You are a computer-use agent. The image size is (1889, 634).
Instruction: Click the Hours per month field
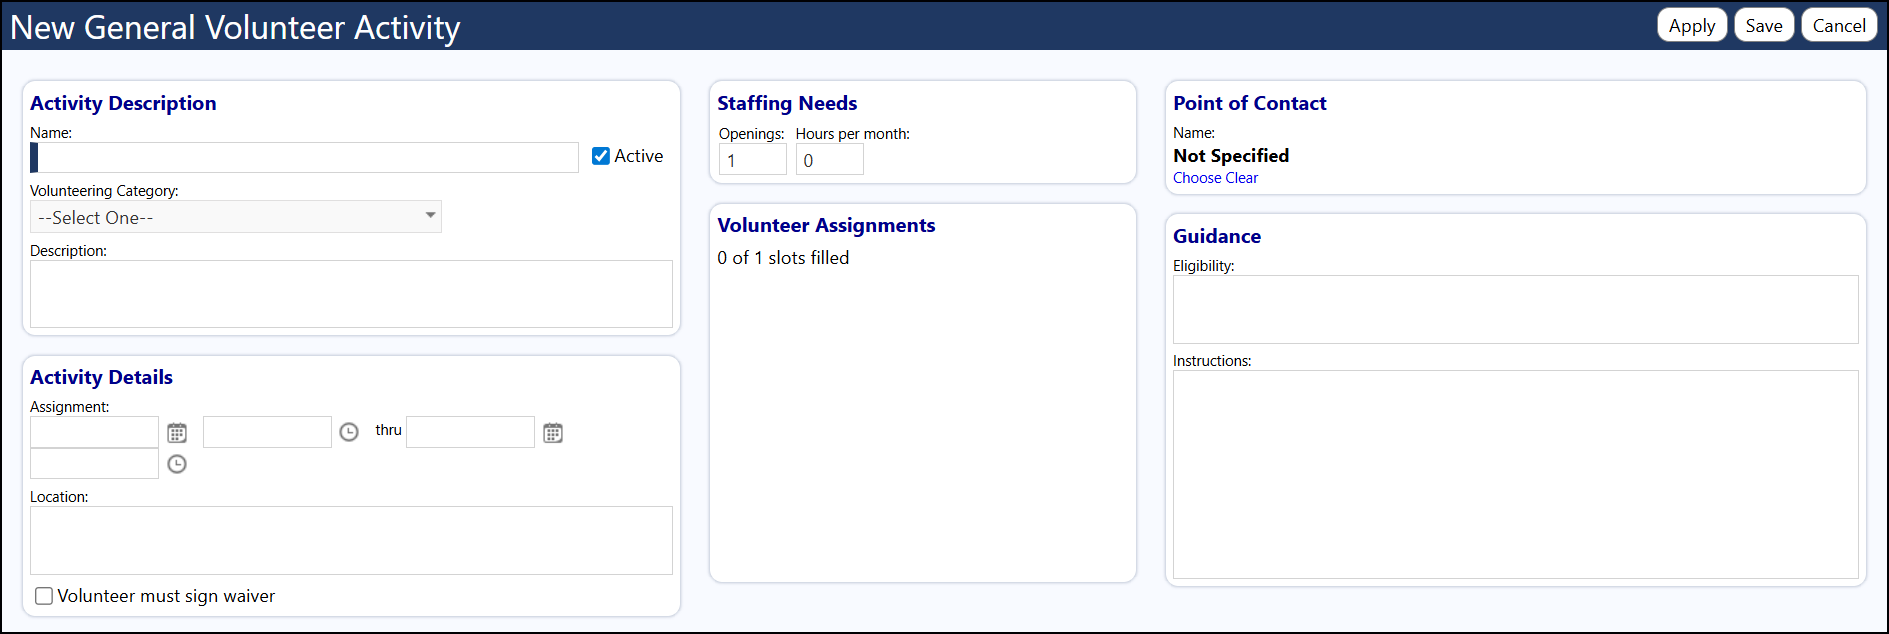point(830,160)
